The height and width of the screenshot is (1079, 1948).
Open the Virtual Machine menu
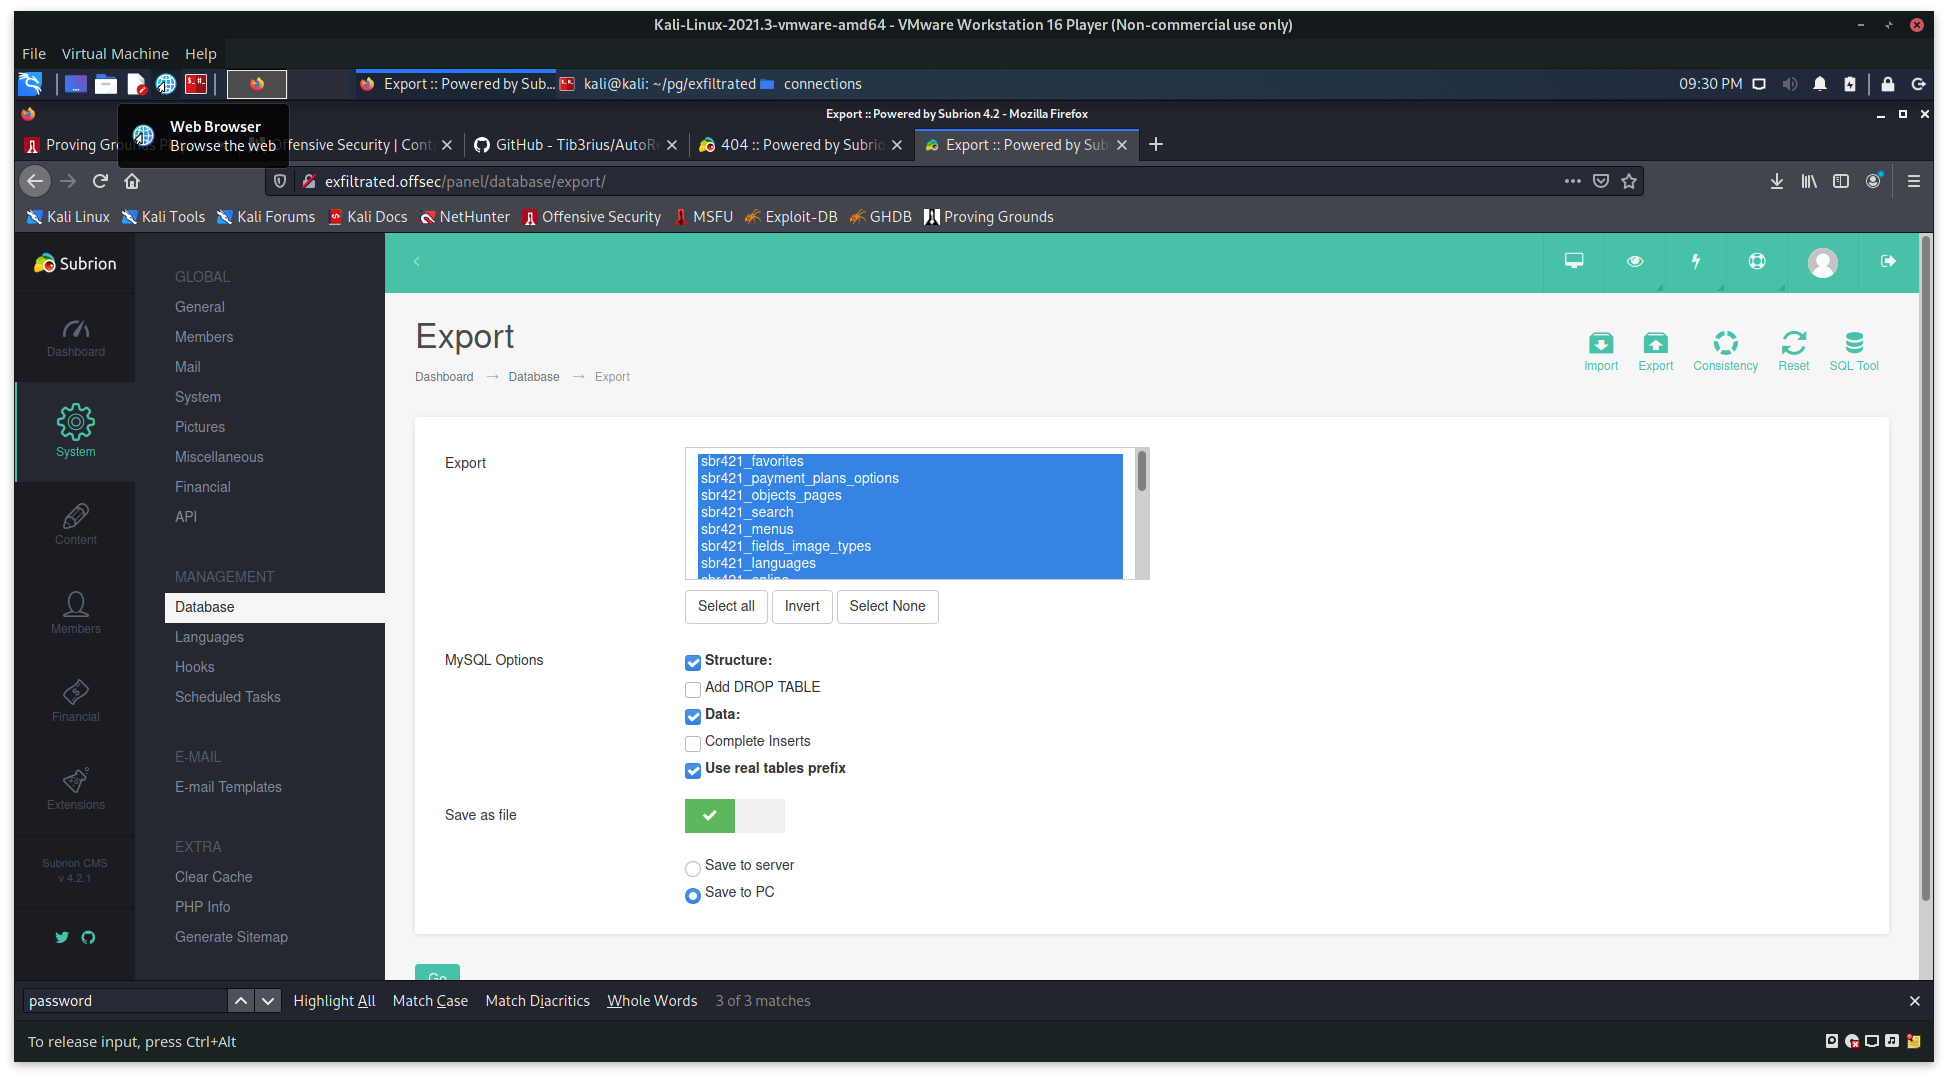coord(115,53)
